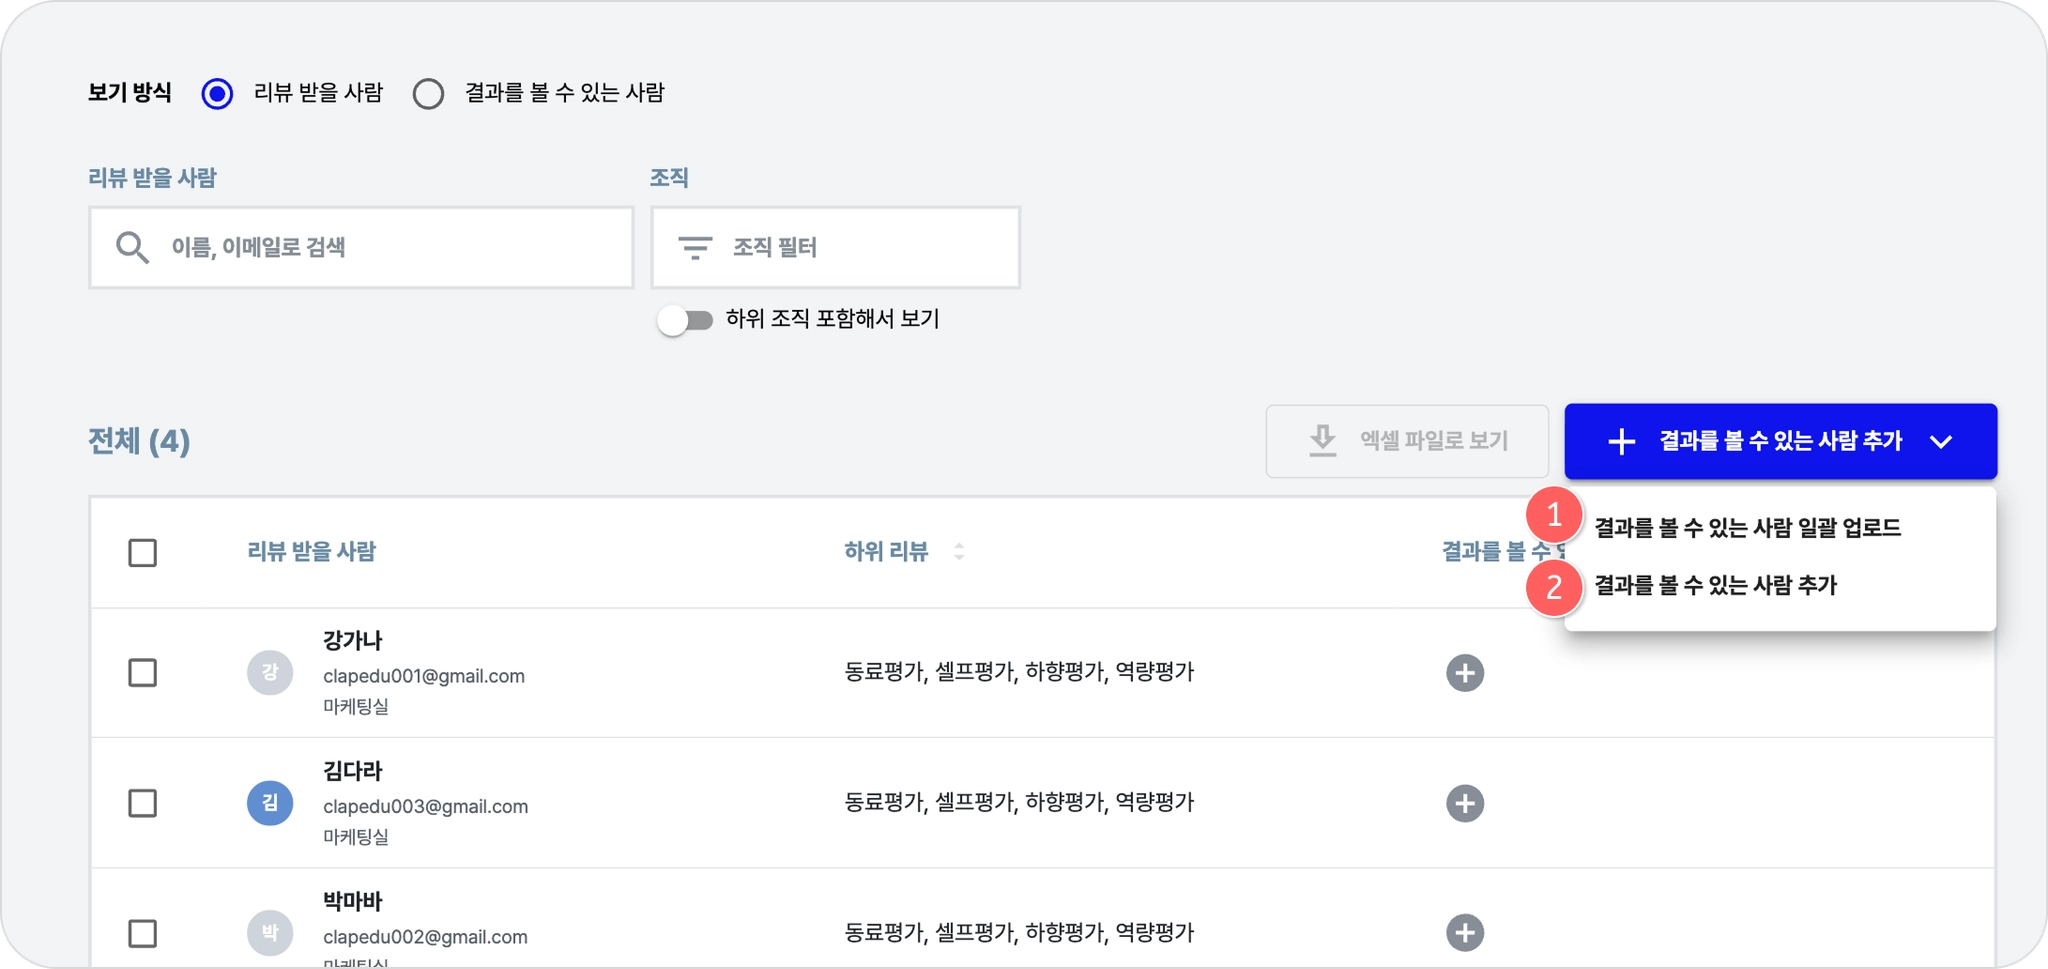Click the 하위 리뷰 sort arrows
The image size is (2048, 969).
pyautogui.click(x=958, y=551)
